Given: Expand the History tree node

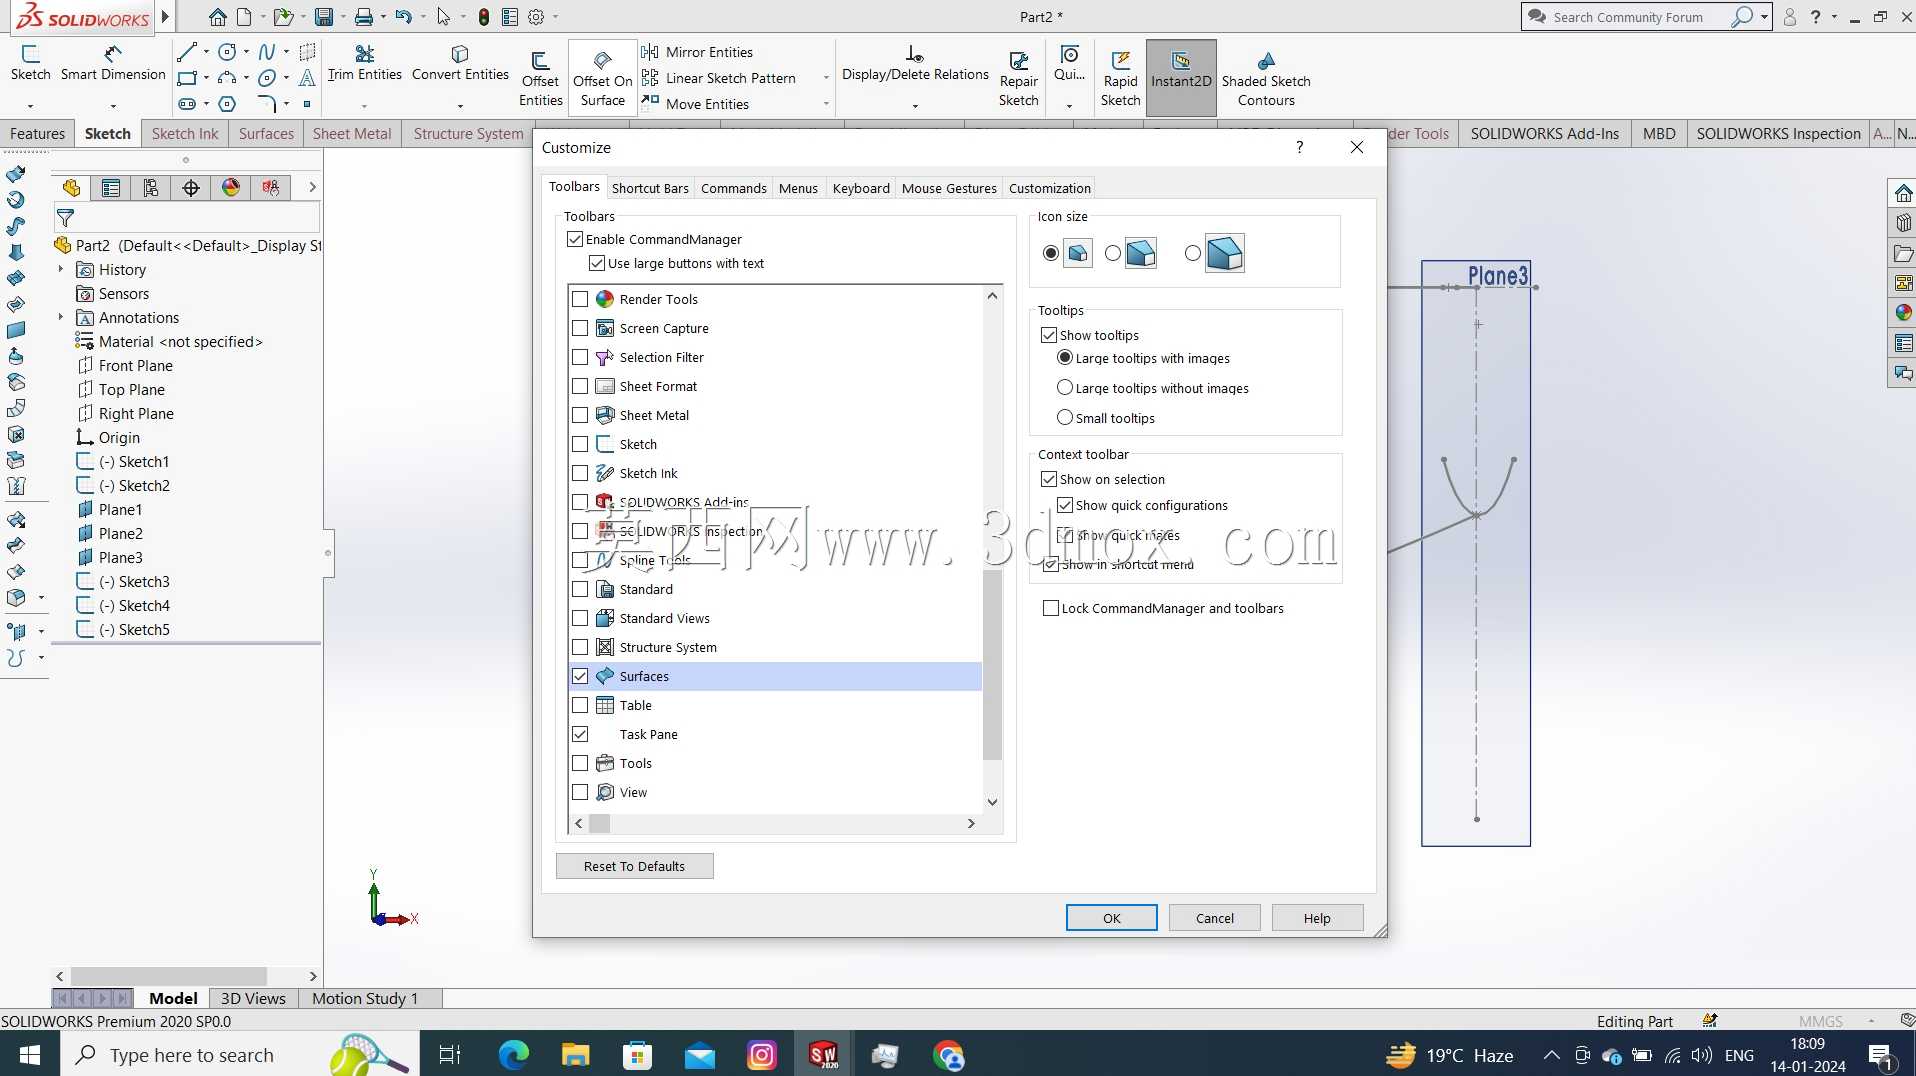Looking at the screenshot, I should click(x=61, y=269).
